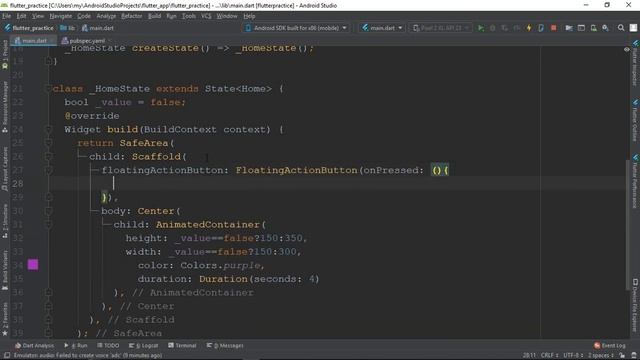Open SDK Manager toolbar icon
The image size is (640, 360).
point(606,28)
